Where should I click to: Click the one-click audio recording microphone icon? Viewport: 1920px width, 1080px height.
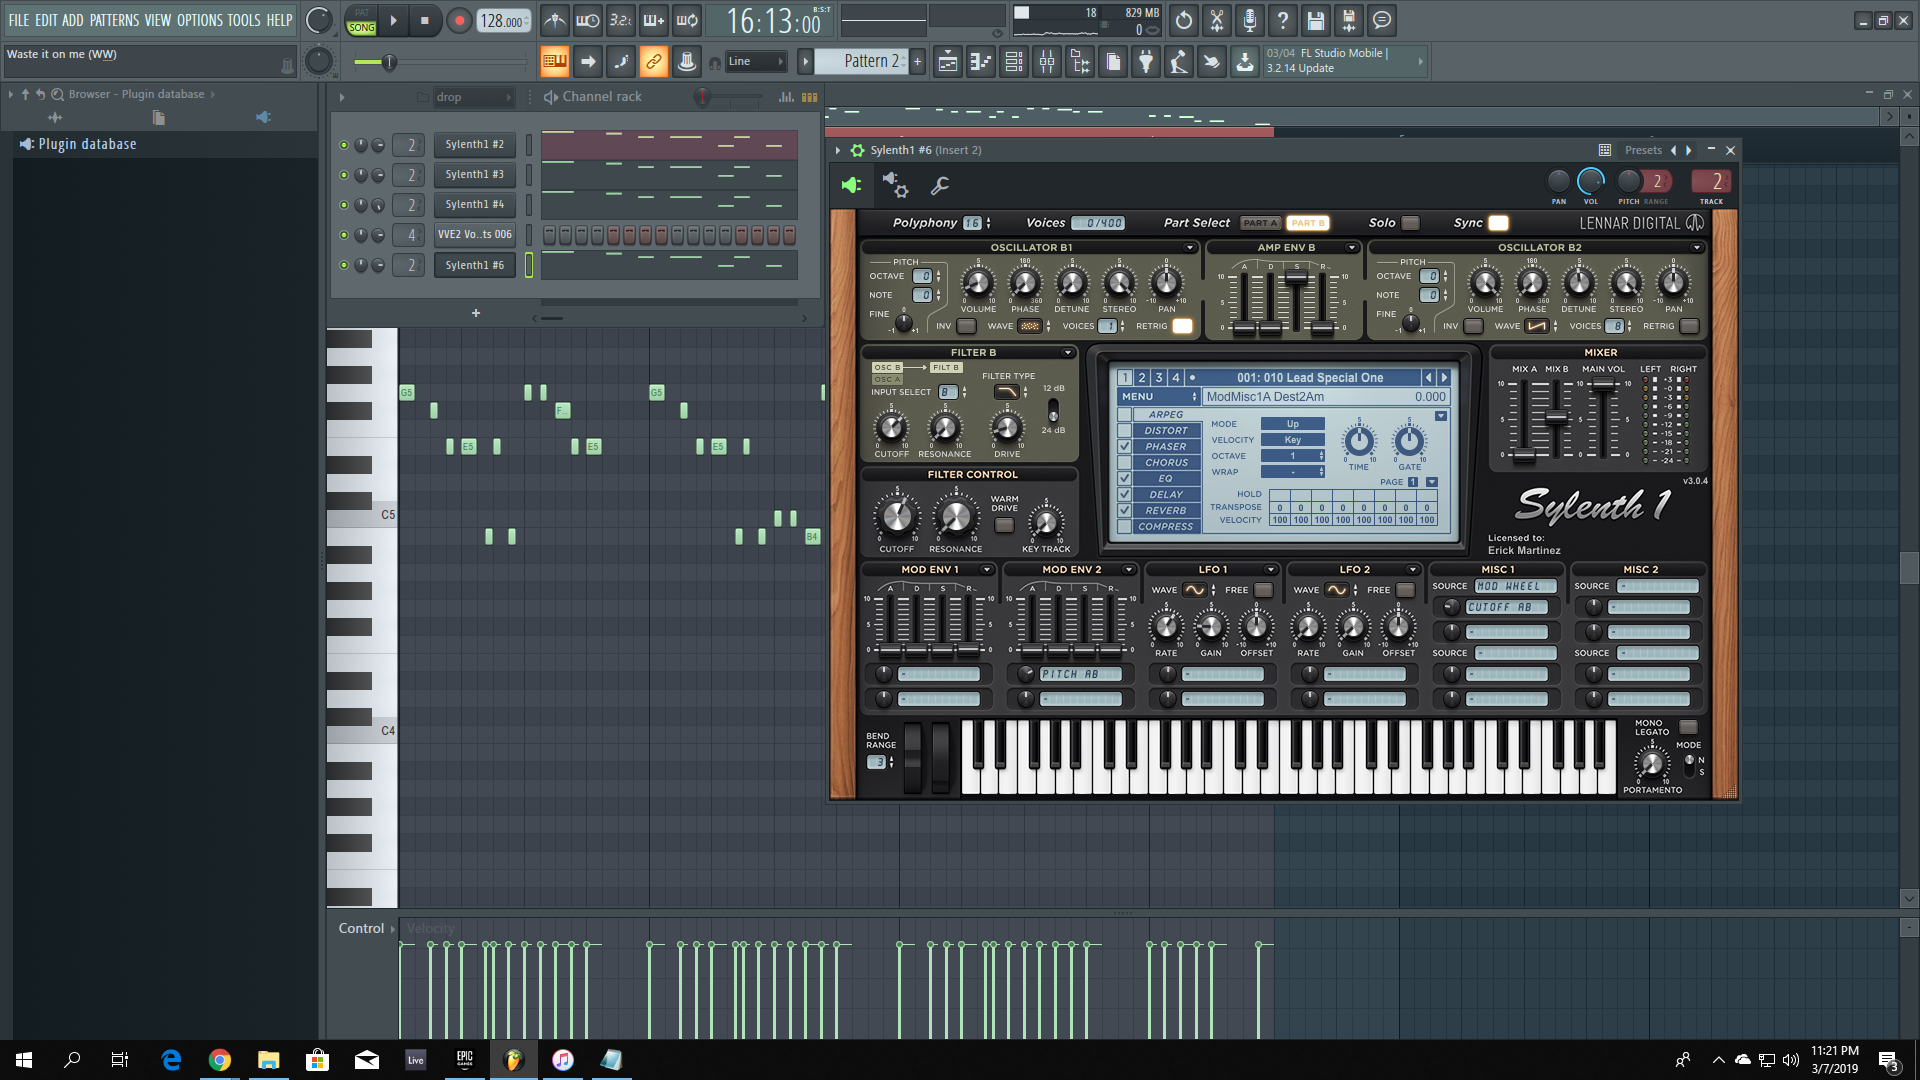pos(1249,20)
